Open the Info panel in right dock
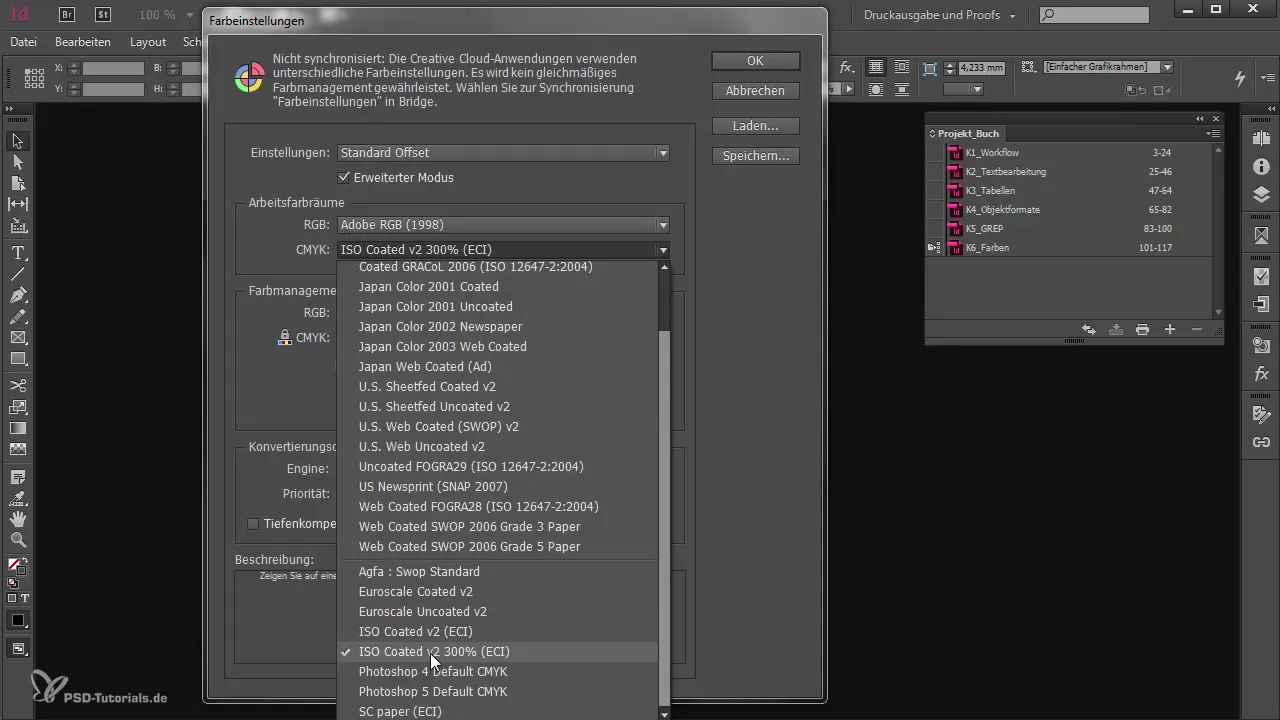The width and height of the screenshot is (1280, 720). pyautogui.click(x=1261, y=166)
